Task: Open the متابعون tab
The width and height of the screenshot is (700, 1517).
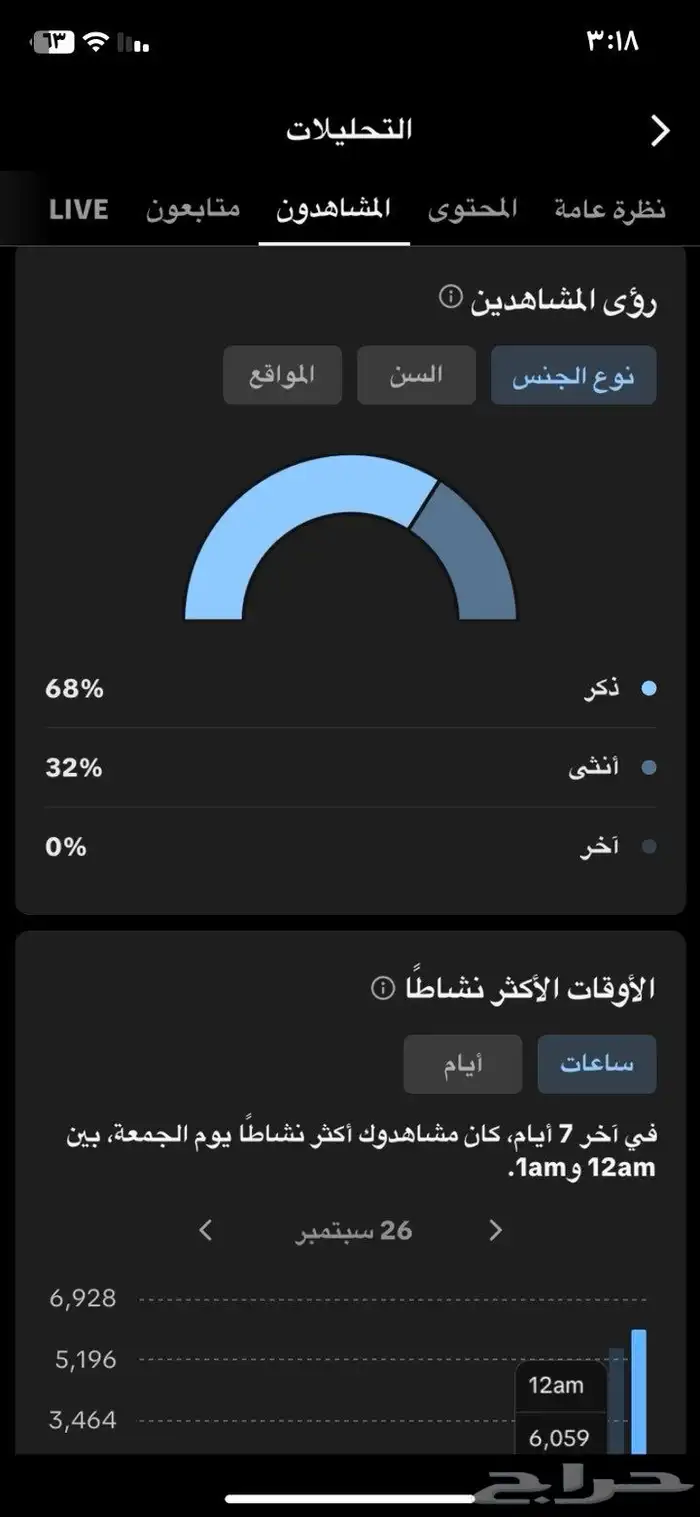Action: click(x=192, y=209)
